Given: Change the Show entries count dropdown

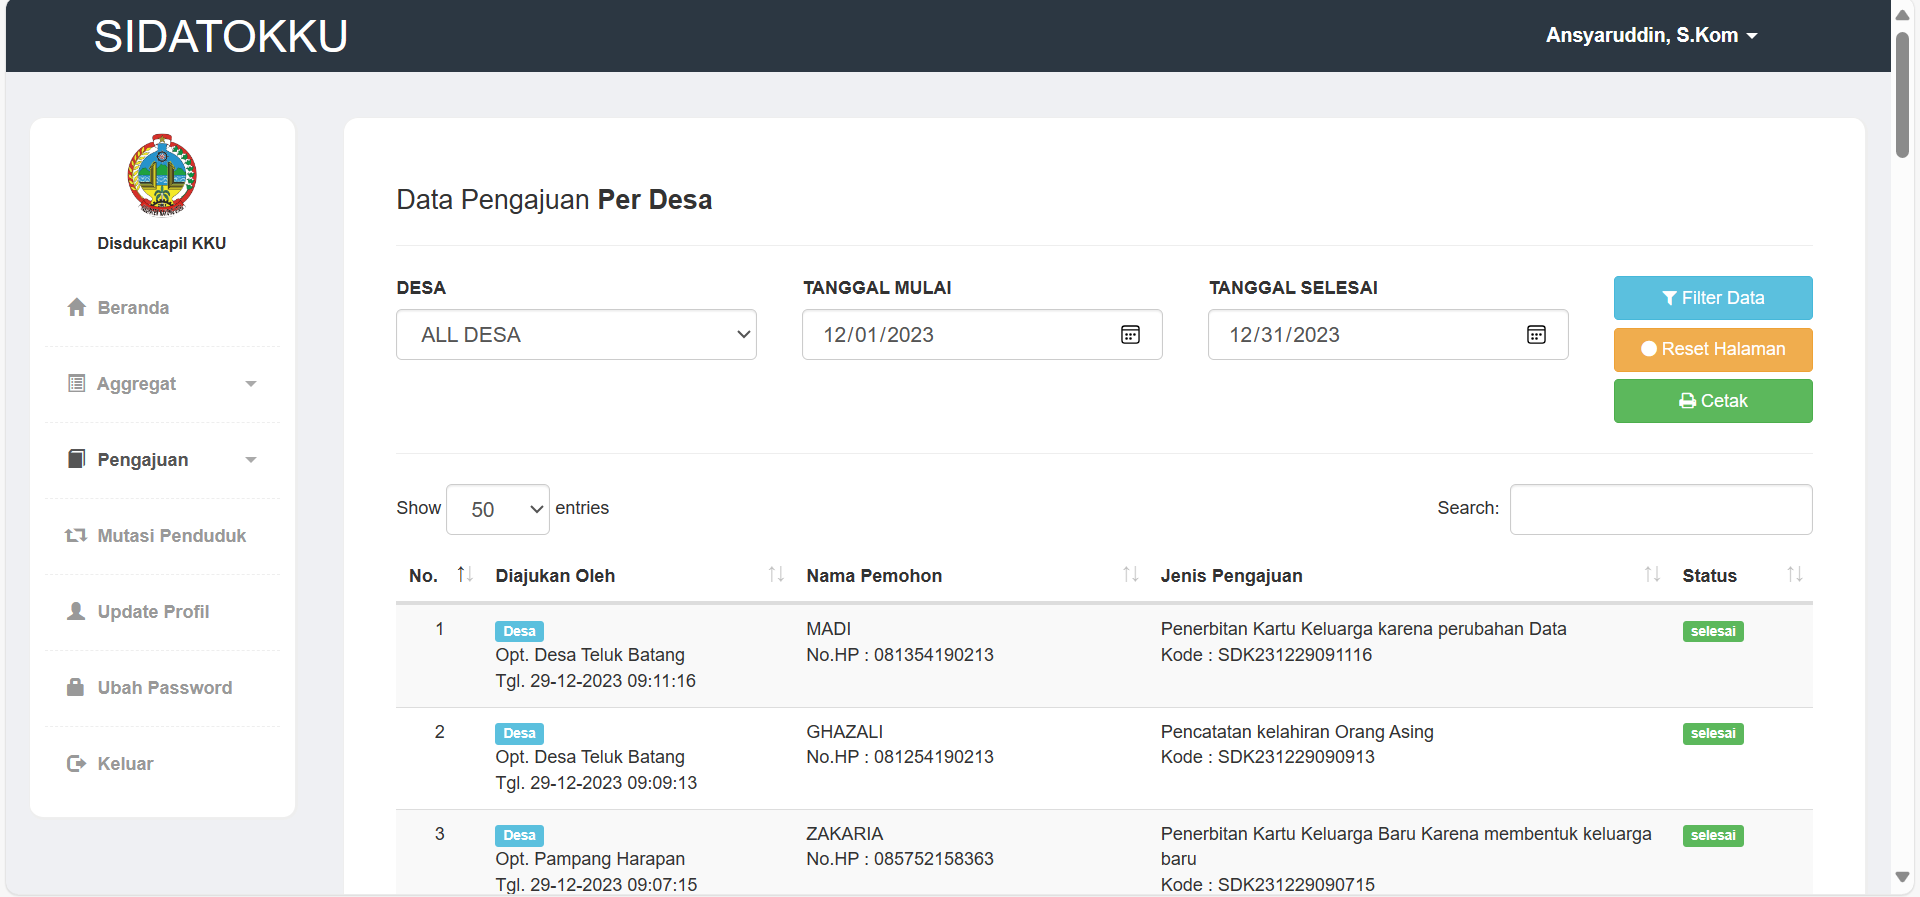Looking at the screenshot, I should pos(497,510).
